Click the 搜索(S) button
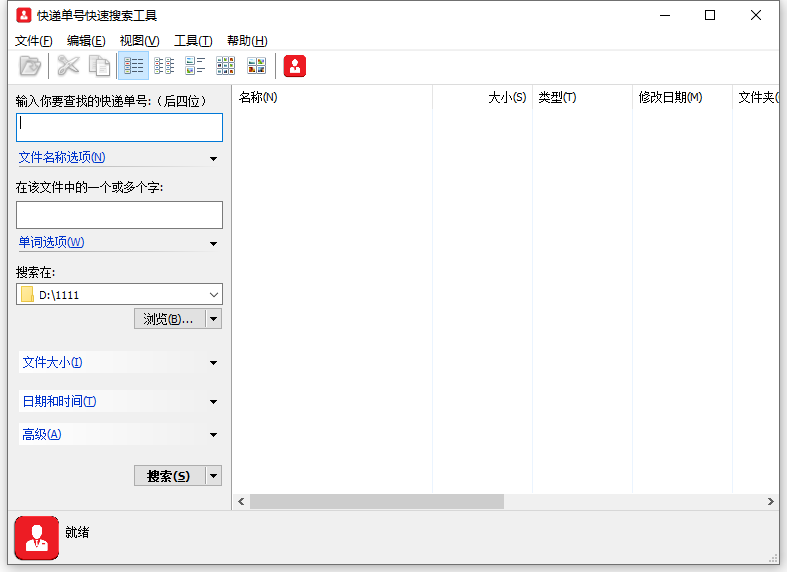Viewport: 787px width, 572px height. (x=170, y=476)
